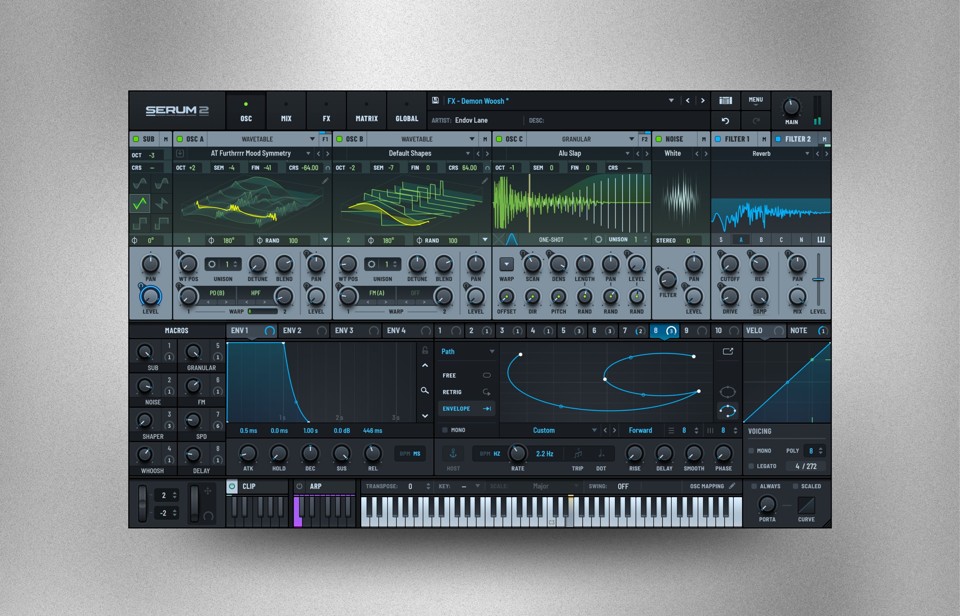
Task: Enable the ALWAYS portamento checkbox
Action: [754, 486]
